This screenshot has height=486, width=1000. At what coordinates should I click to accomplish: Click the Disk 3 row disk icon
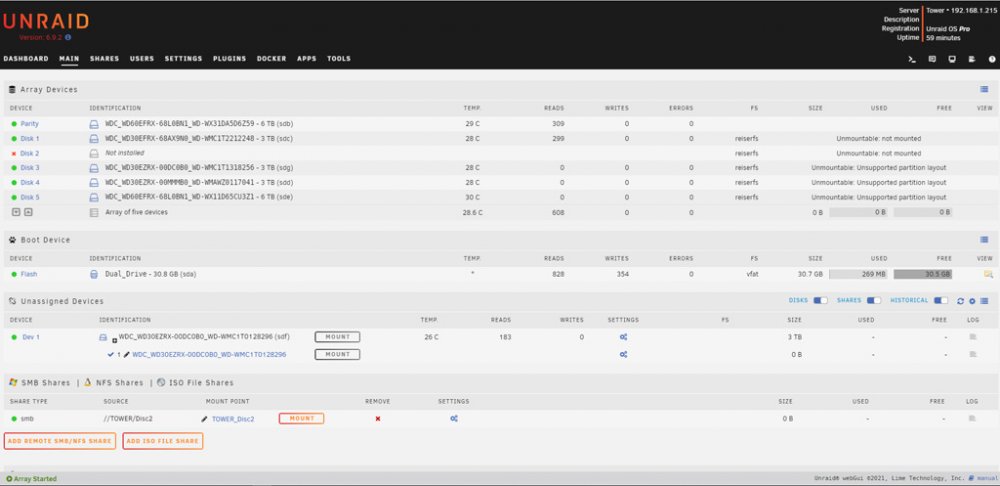click(94, 168)
